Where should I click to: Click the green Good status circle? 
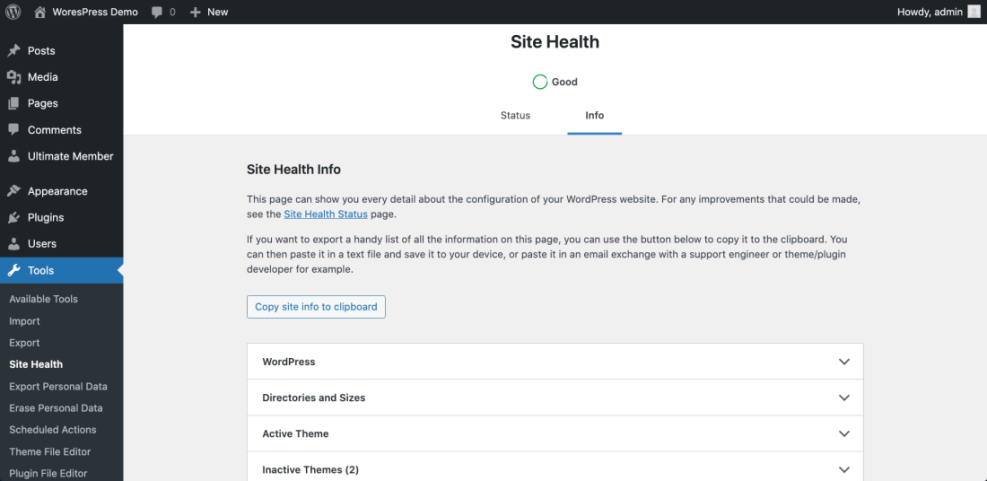(x=539, y=82)
